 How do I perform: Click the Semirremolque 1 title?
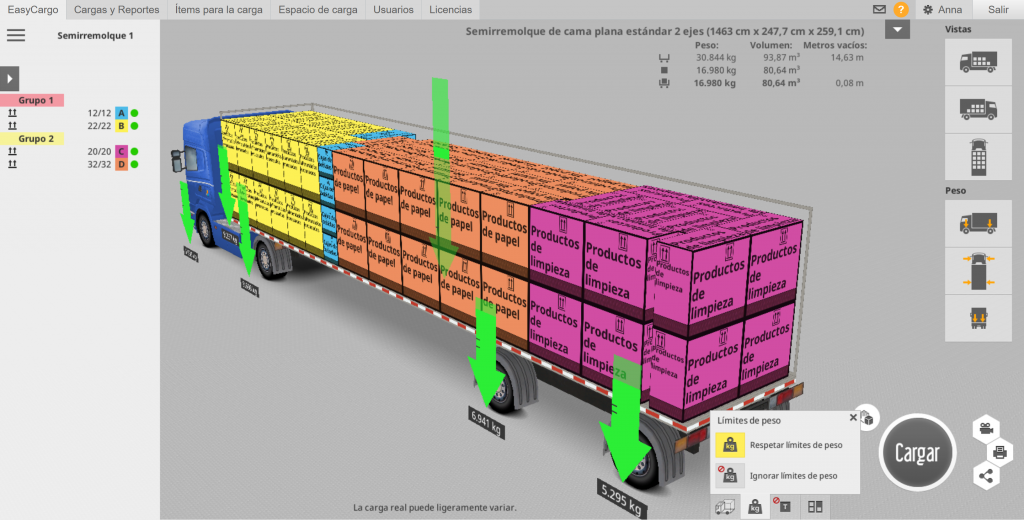point(95,36)
